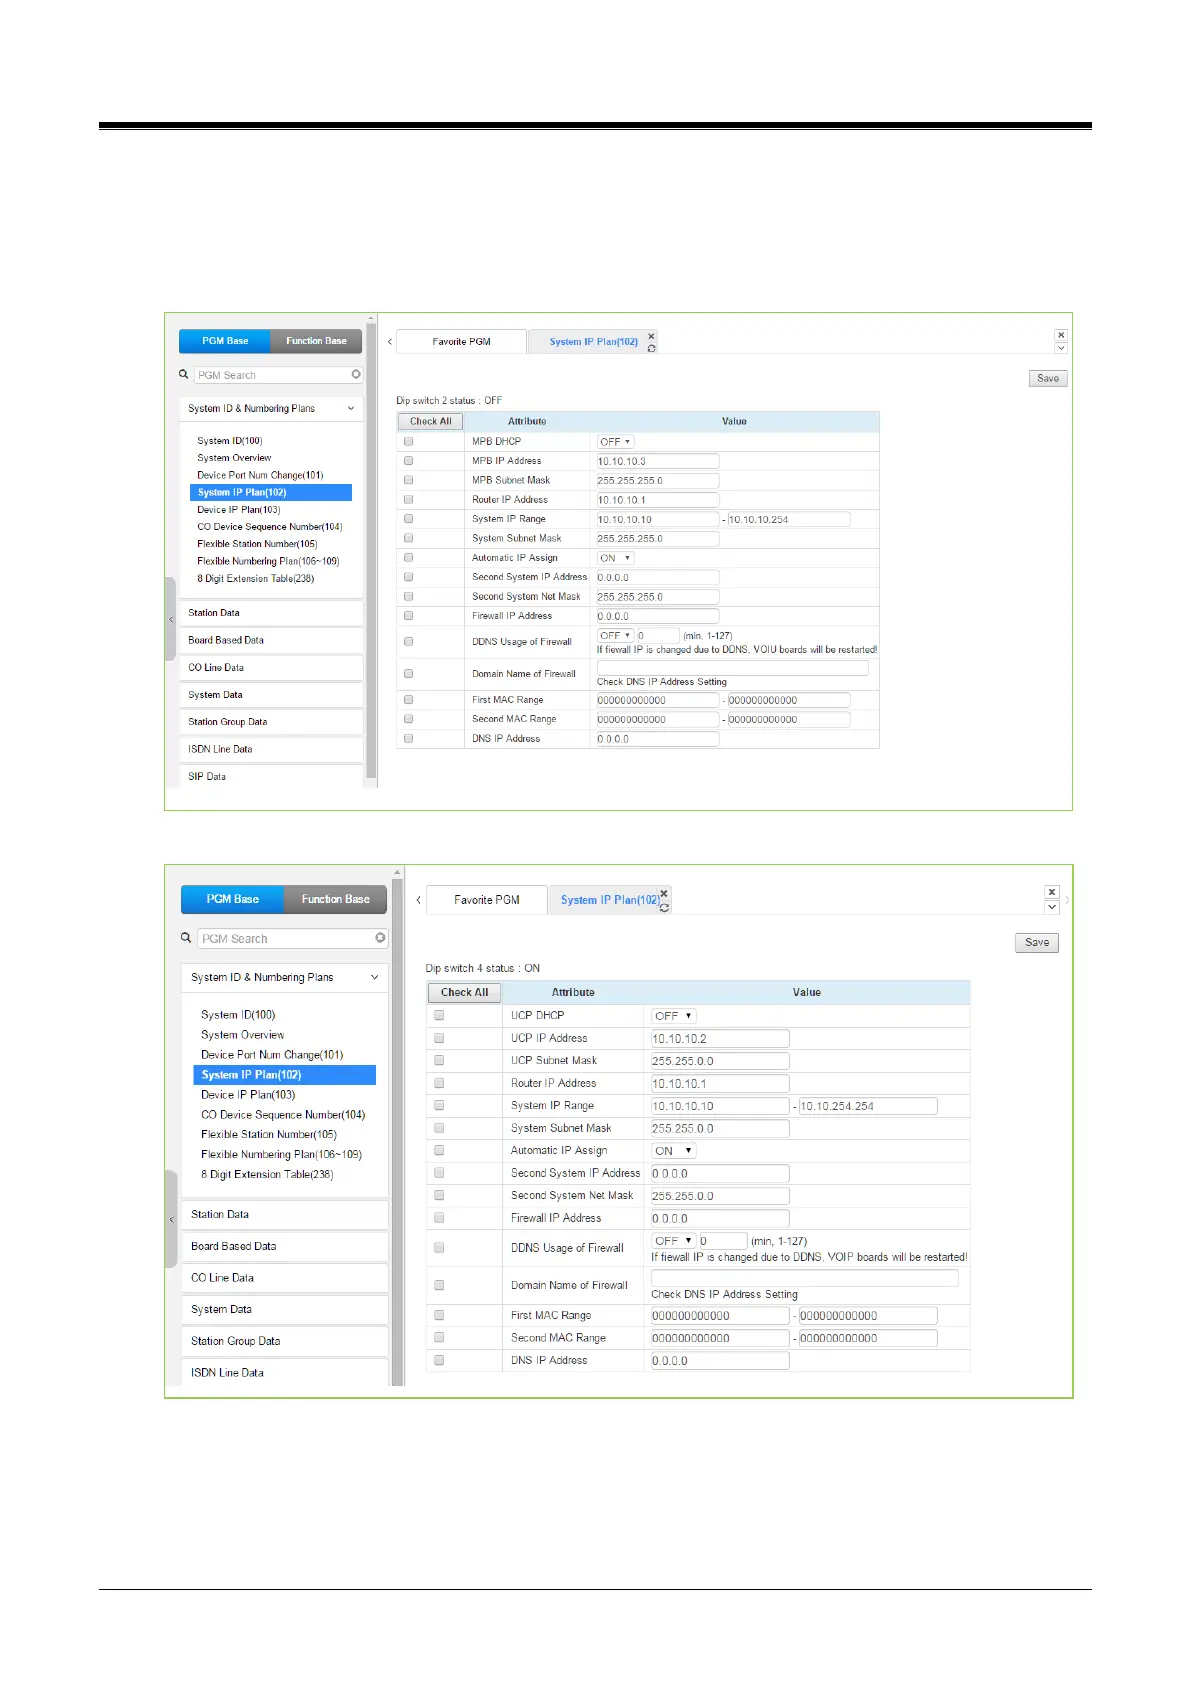Click upper sidebar vertical scrollbar
Image resolution: width=1191 pixels, height=1684 pixels.
tap(372, 550)
